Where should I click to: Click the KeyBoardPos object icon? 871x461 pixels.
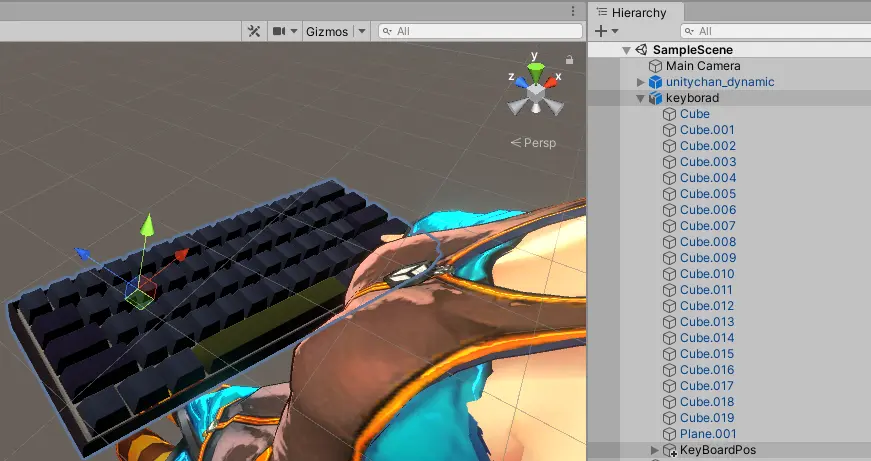670,450
